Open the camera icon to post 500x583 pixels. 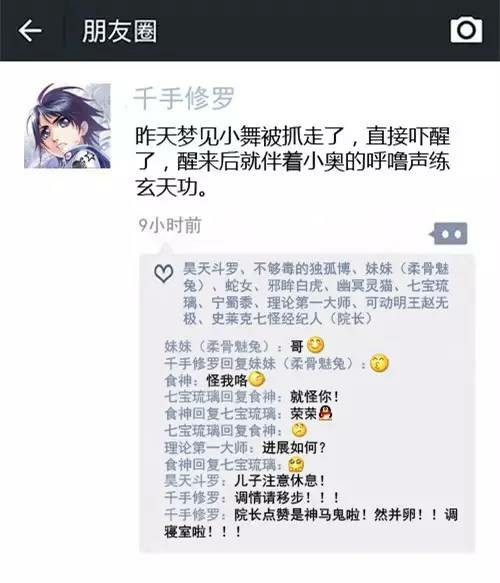[466, 30]
